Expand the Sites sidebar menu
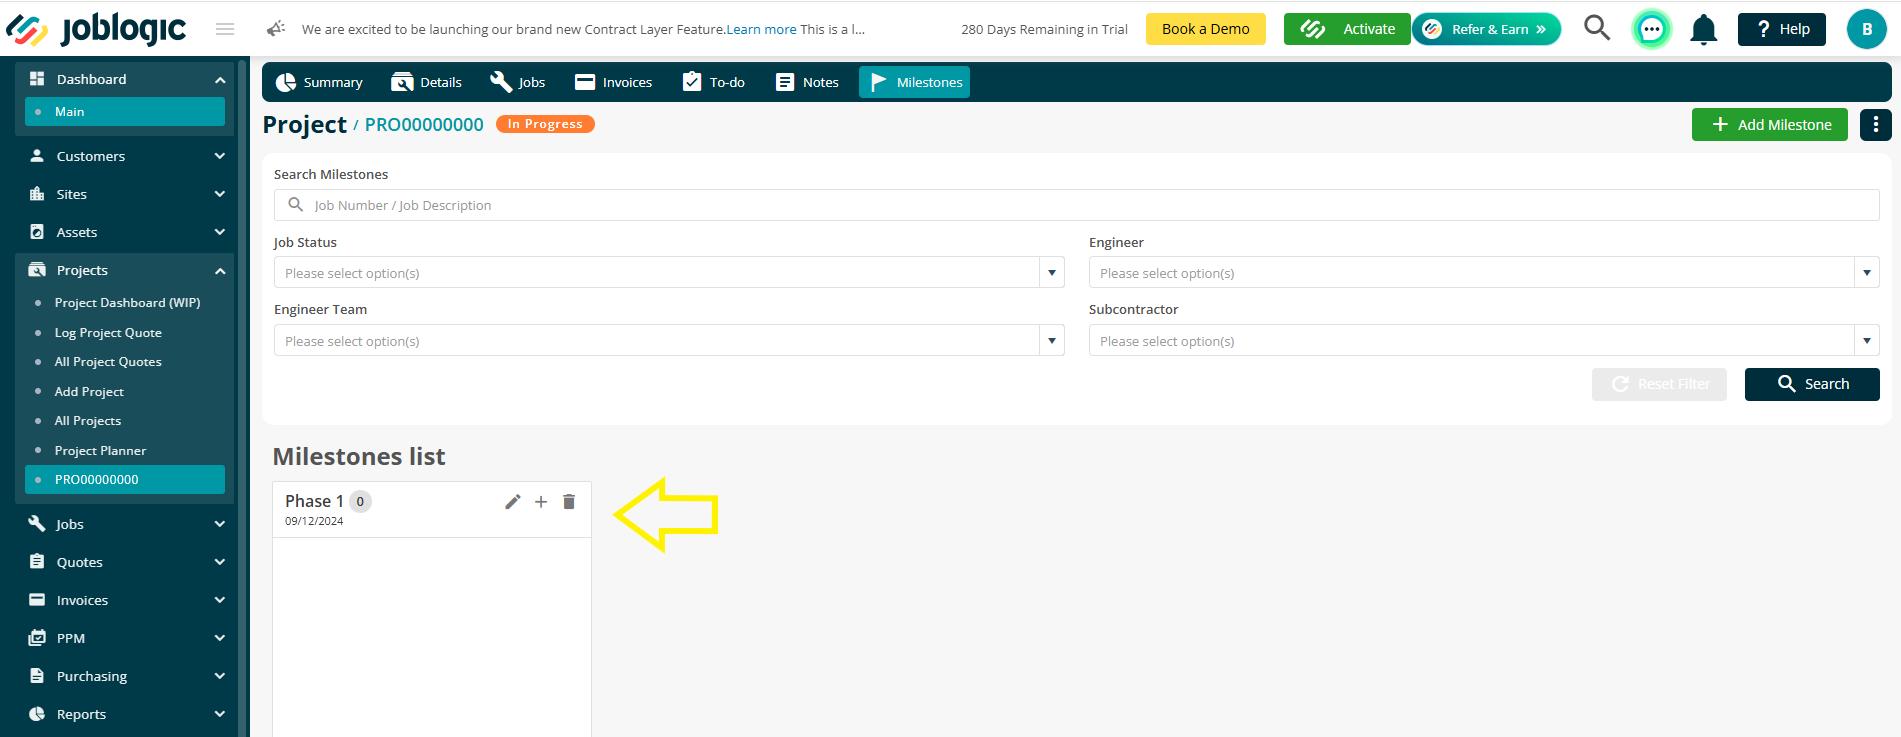 click(125, 194)
